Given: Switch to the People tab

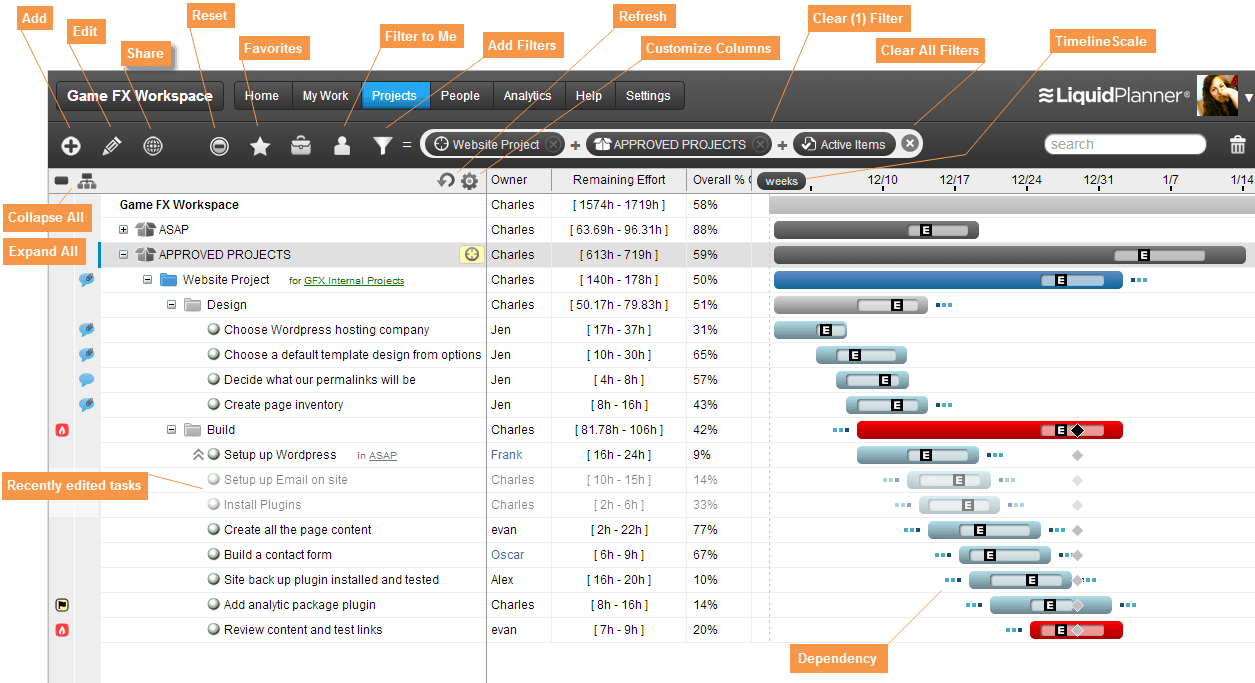Looking at the screenshot, I should point(460,96).
